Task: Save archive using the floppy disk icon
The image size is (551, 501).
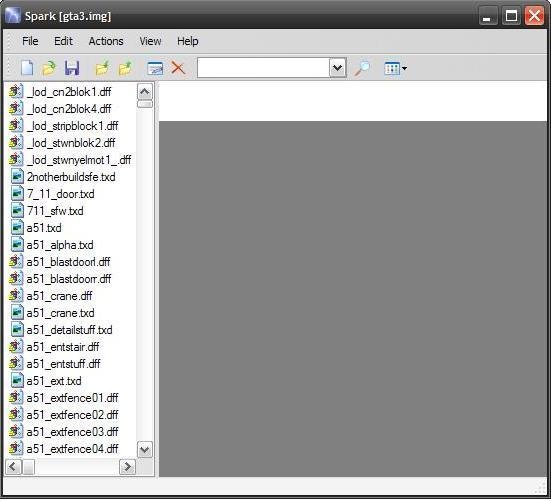Action: coord(72,68)
